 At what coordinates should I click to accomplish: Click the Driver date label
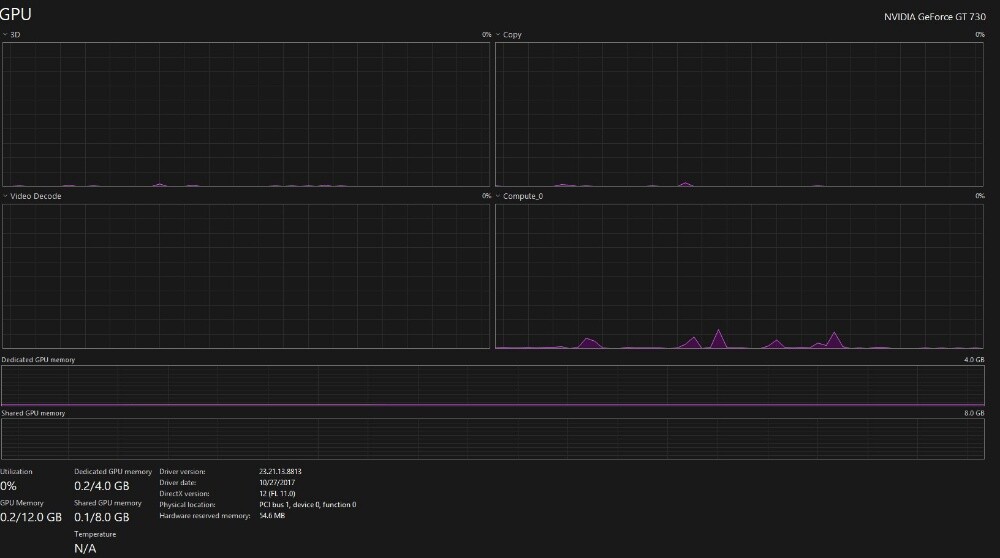point(178,483)
